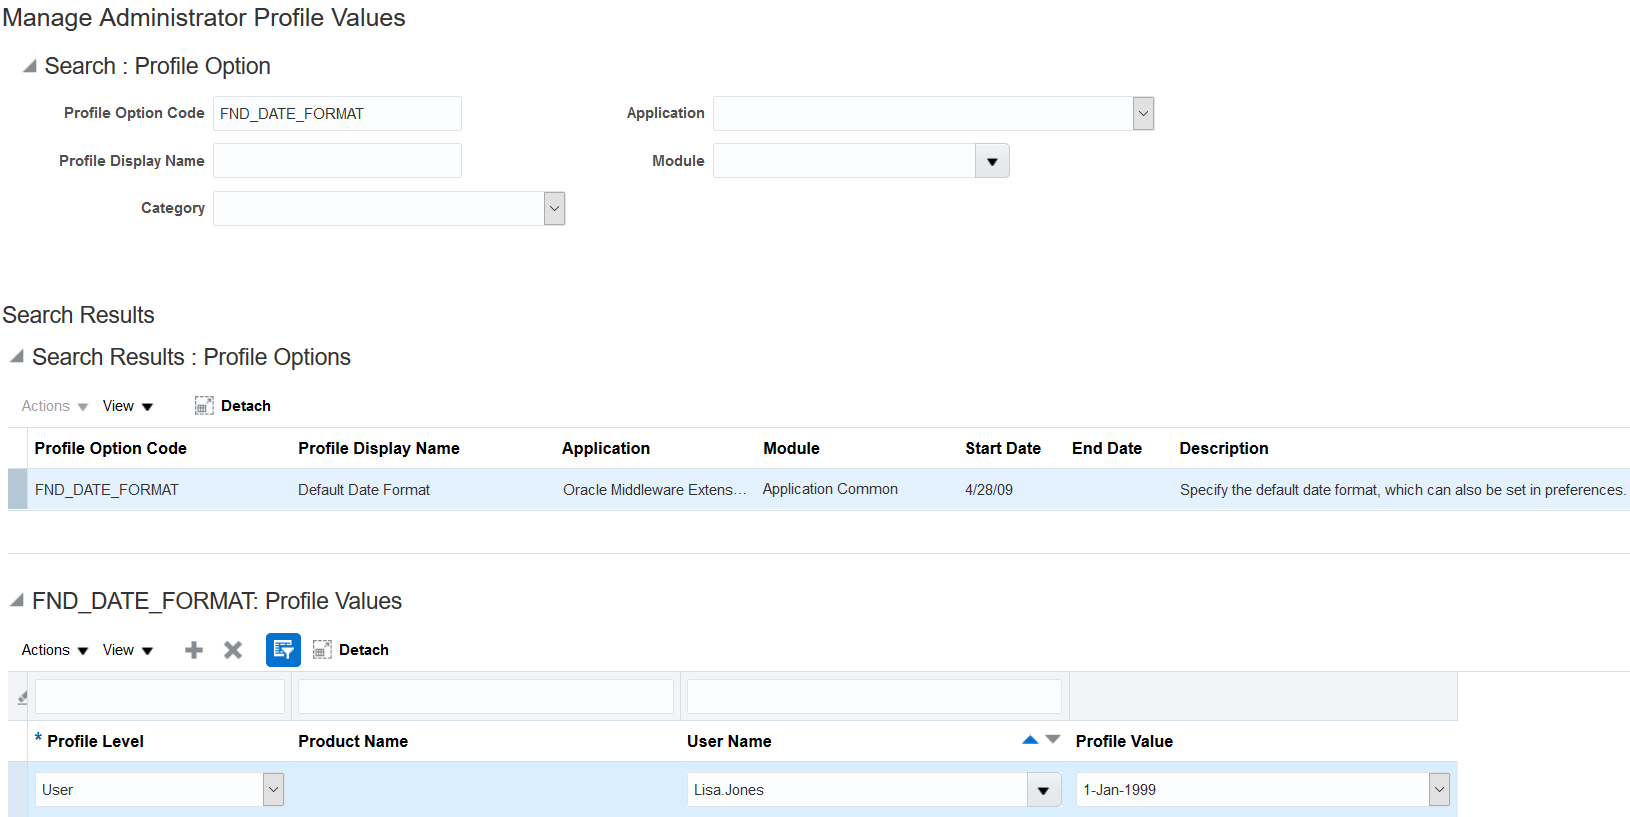Collapse FND_DATE_FORMAT: Profile Values section
This screenshot has width=1630, height=817.
click(17, 601)
